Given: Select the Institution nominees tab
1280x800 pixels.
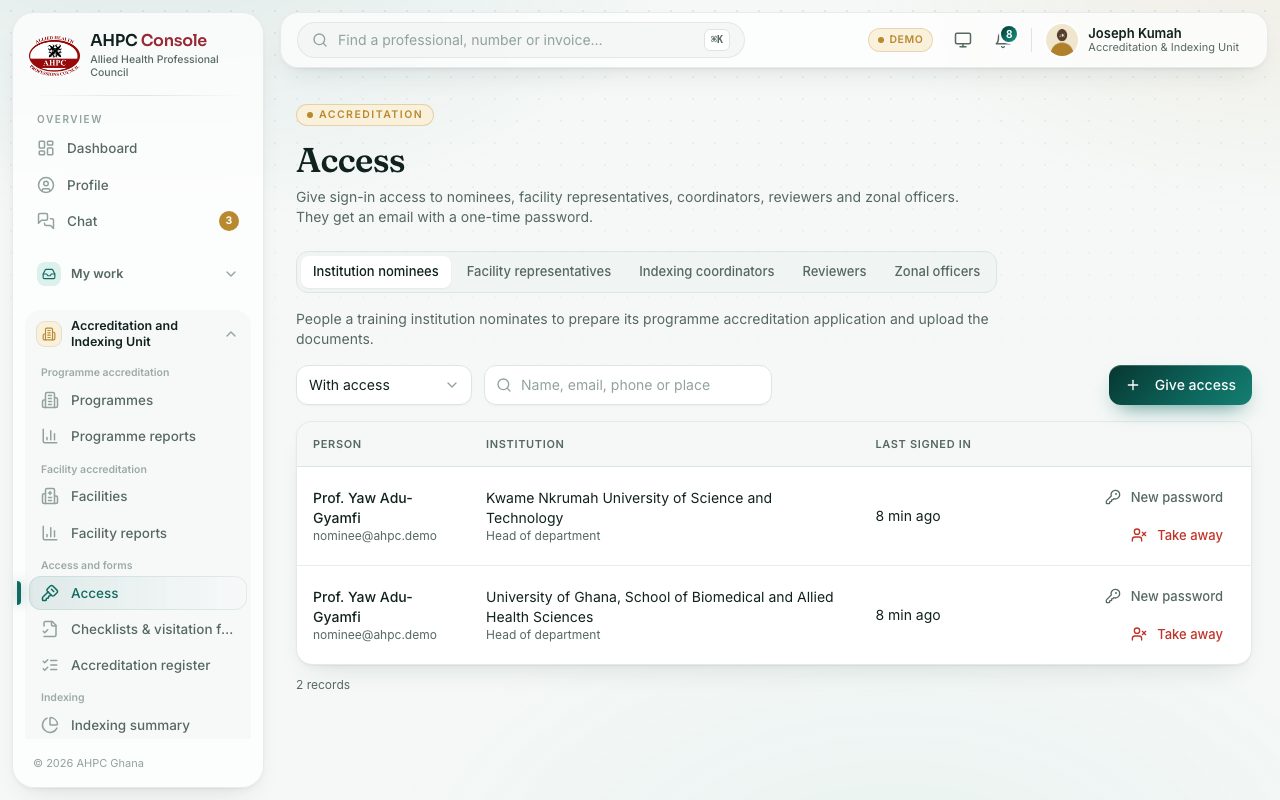Looking at the screenshot, I should (x=376, y=271).
